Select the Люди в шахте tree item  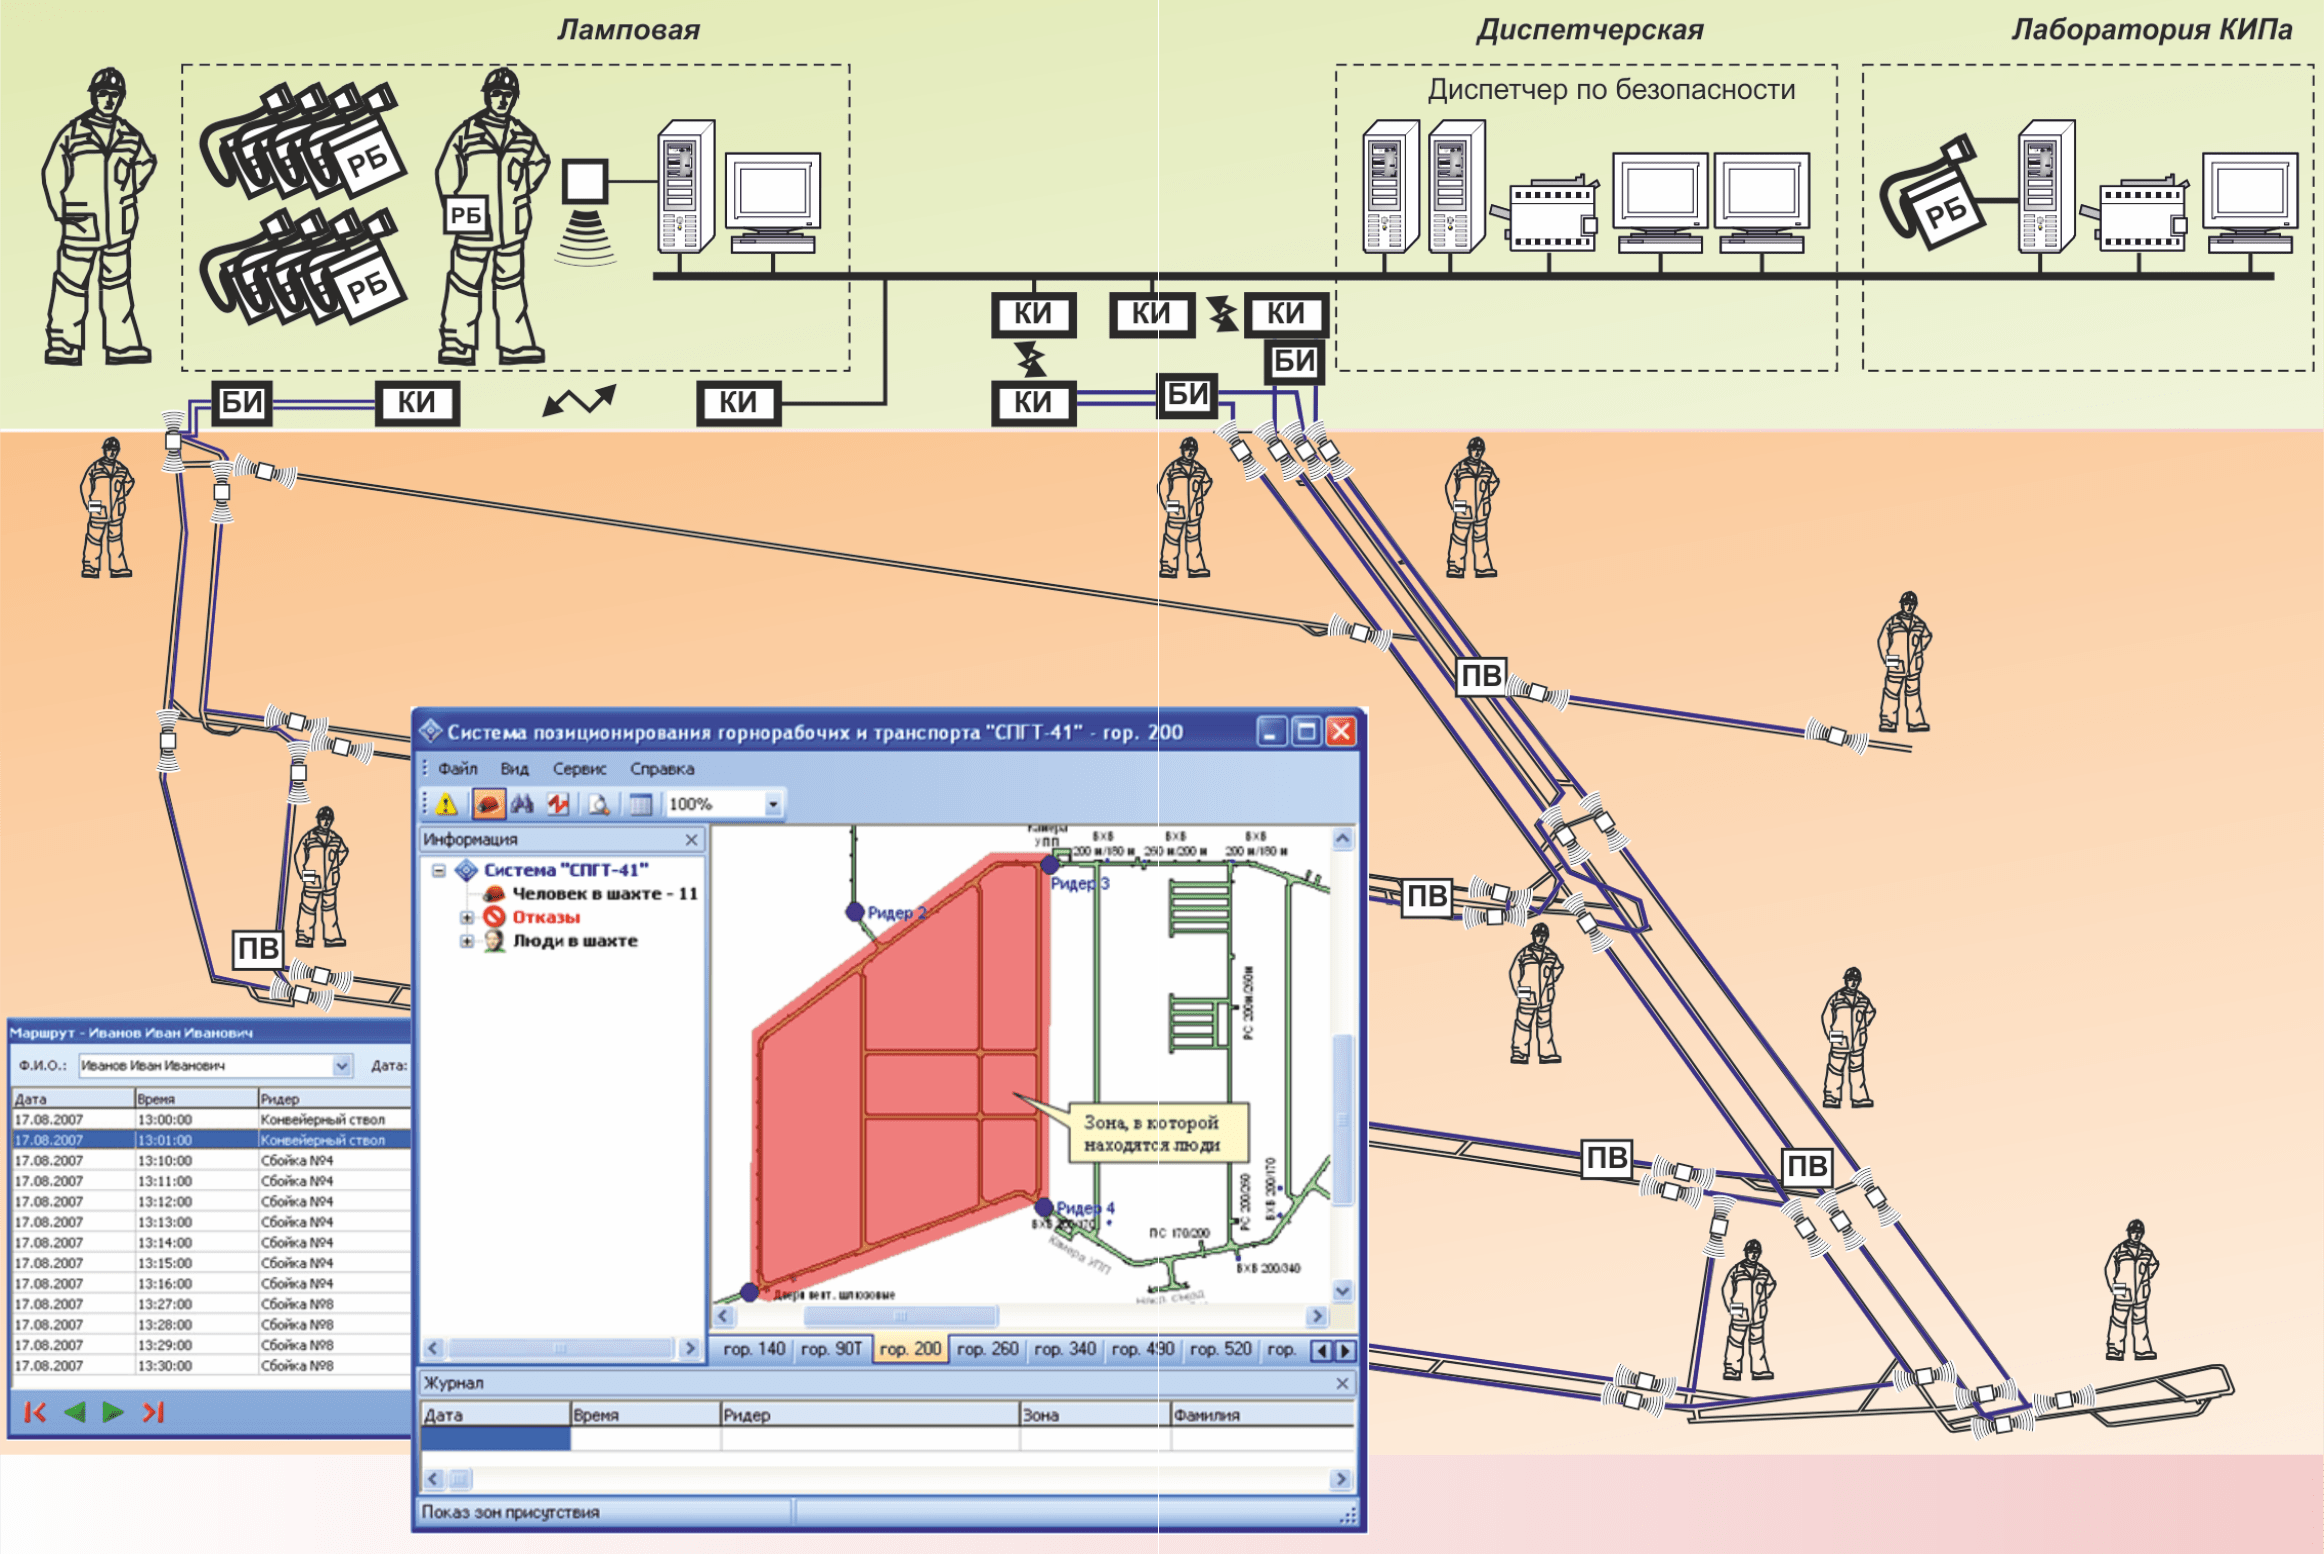[575, 941]
